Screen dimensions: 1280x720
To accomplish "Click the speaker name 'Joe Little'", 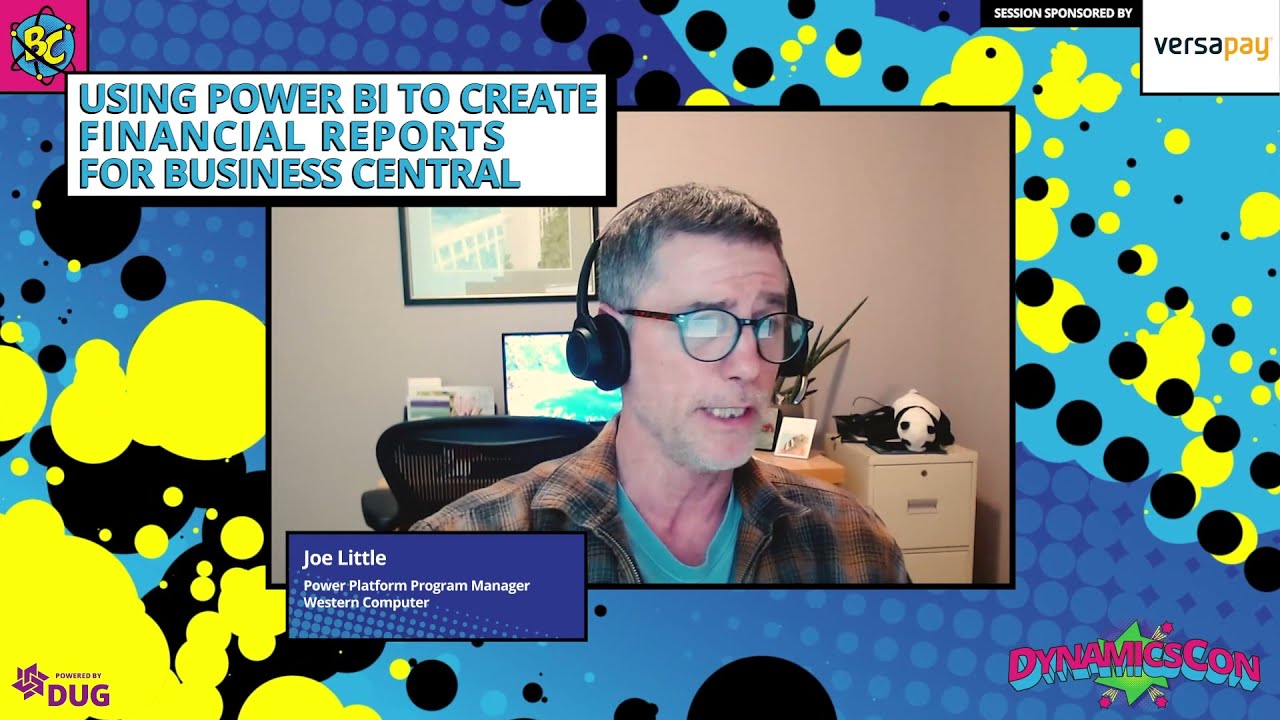I will coord(344,558).
